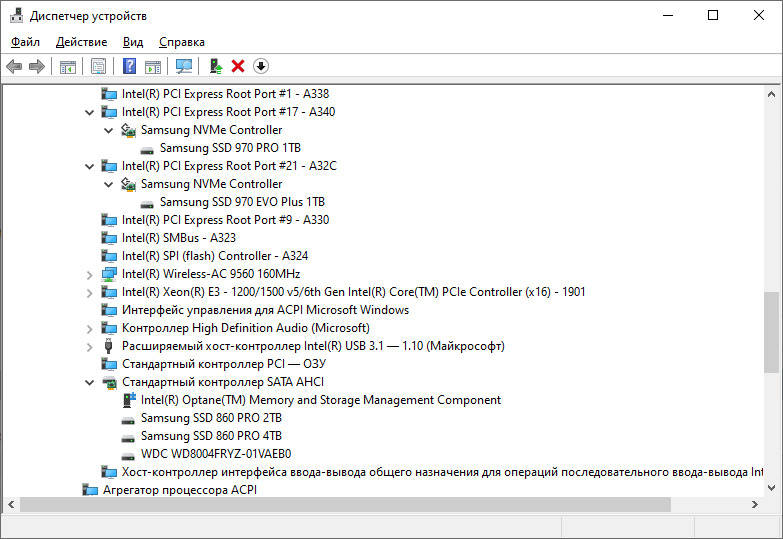Image resolution: width=783 pixels, height=539 pixels.
Task: Expand Контроллер High Definition Audio node
Action: (x=89, y=328)
